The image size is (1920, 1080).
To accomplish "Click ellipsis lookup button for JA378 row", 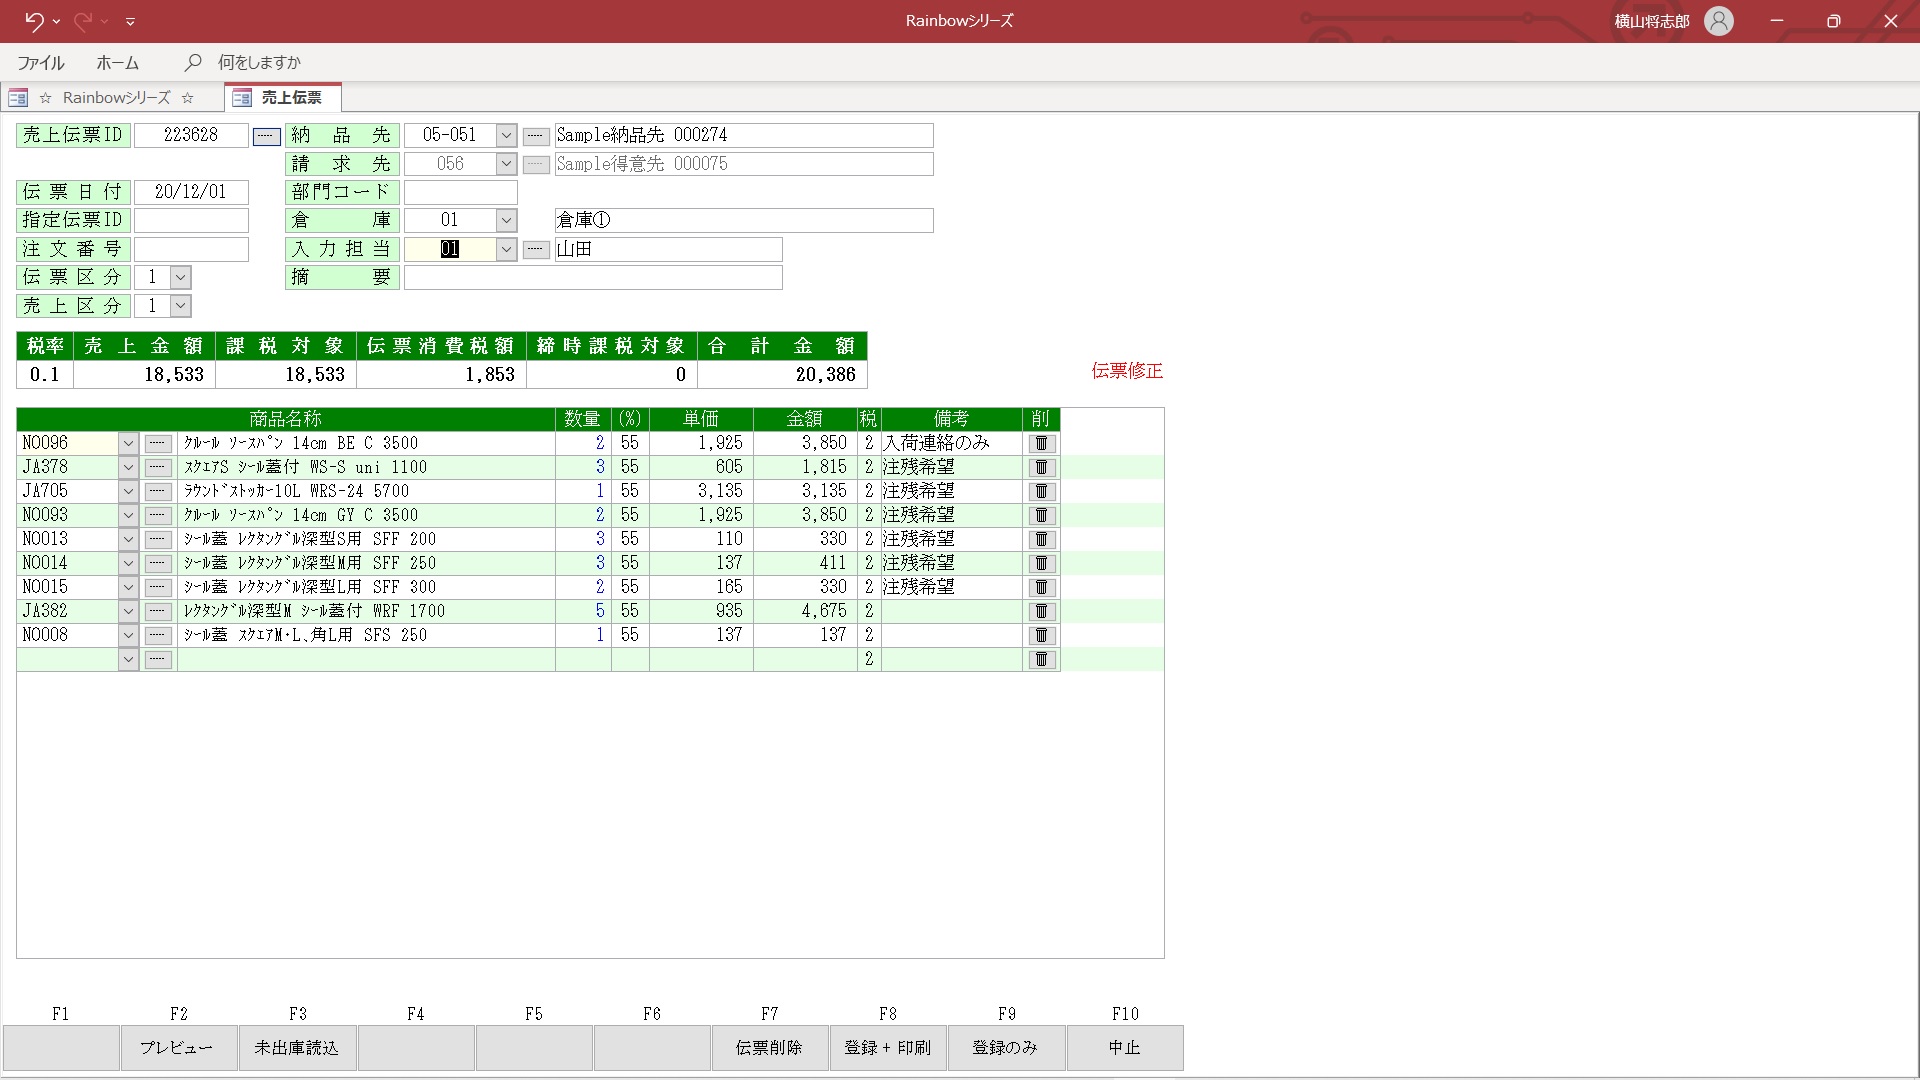I will 158,467.
